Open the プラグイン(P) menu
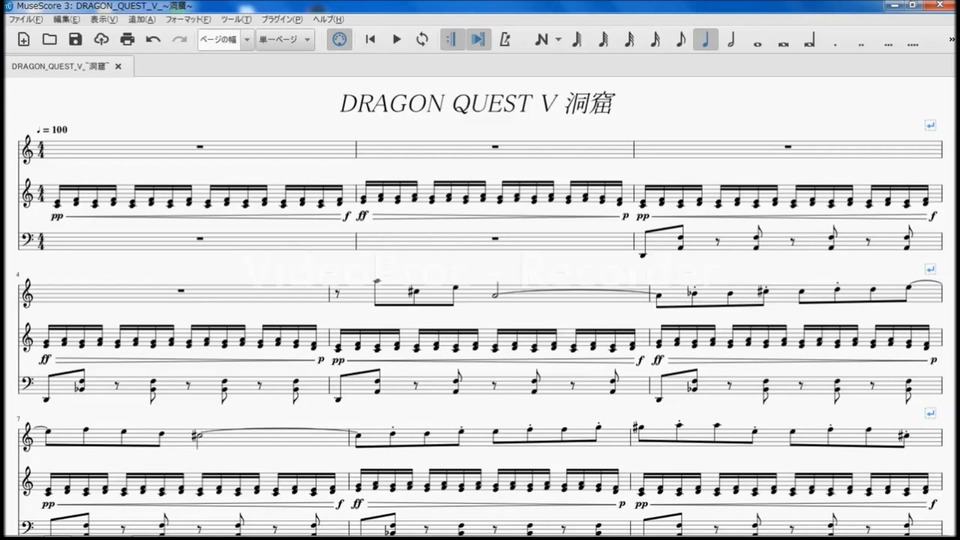Screen dimensions: 960x540 coord(282,20)
